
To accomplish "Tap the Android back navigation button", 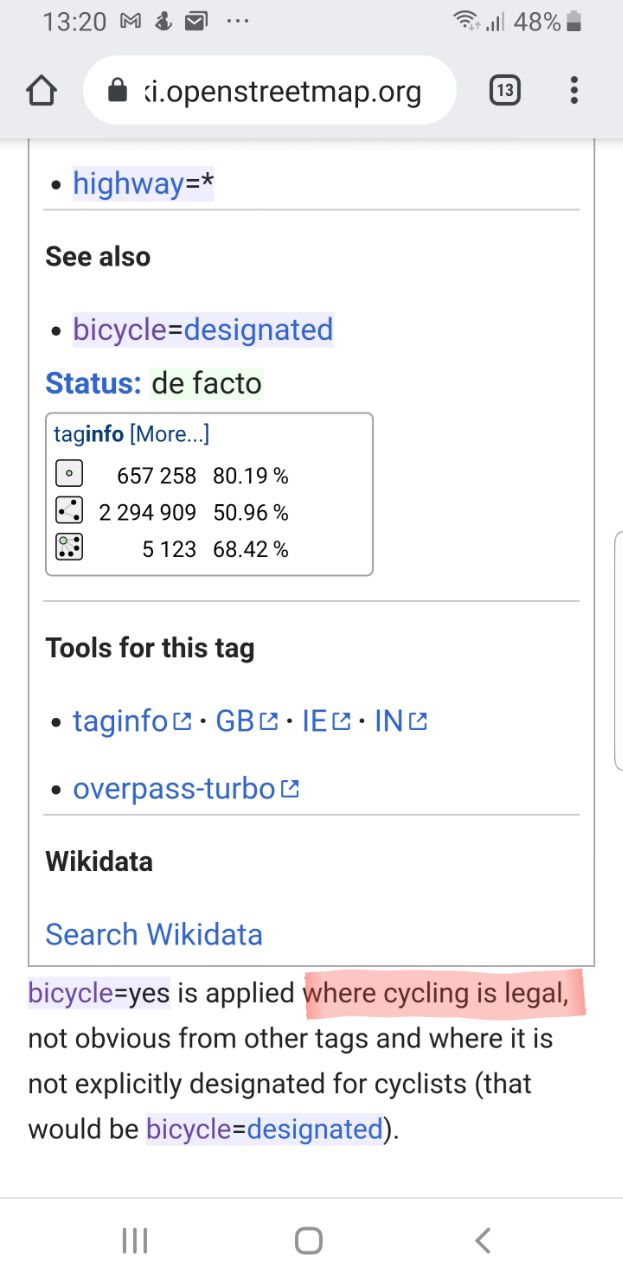I will [483, 1241].
